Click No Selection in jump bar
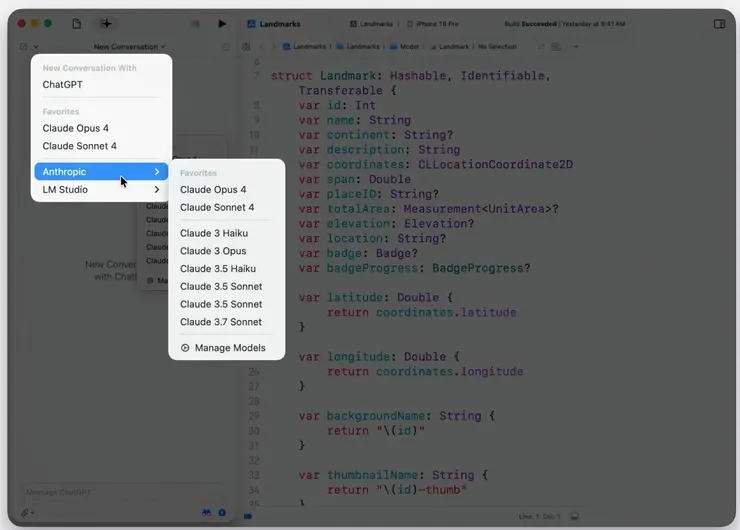 click(497, 47)
